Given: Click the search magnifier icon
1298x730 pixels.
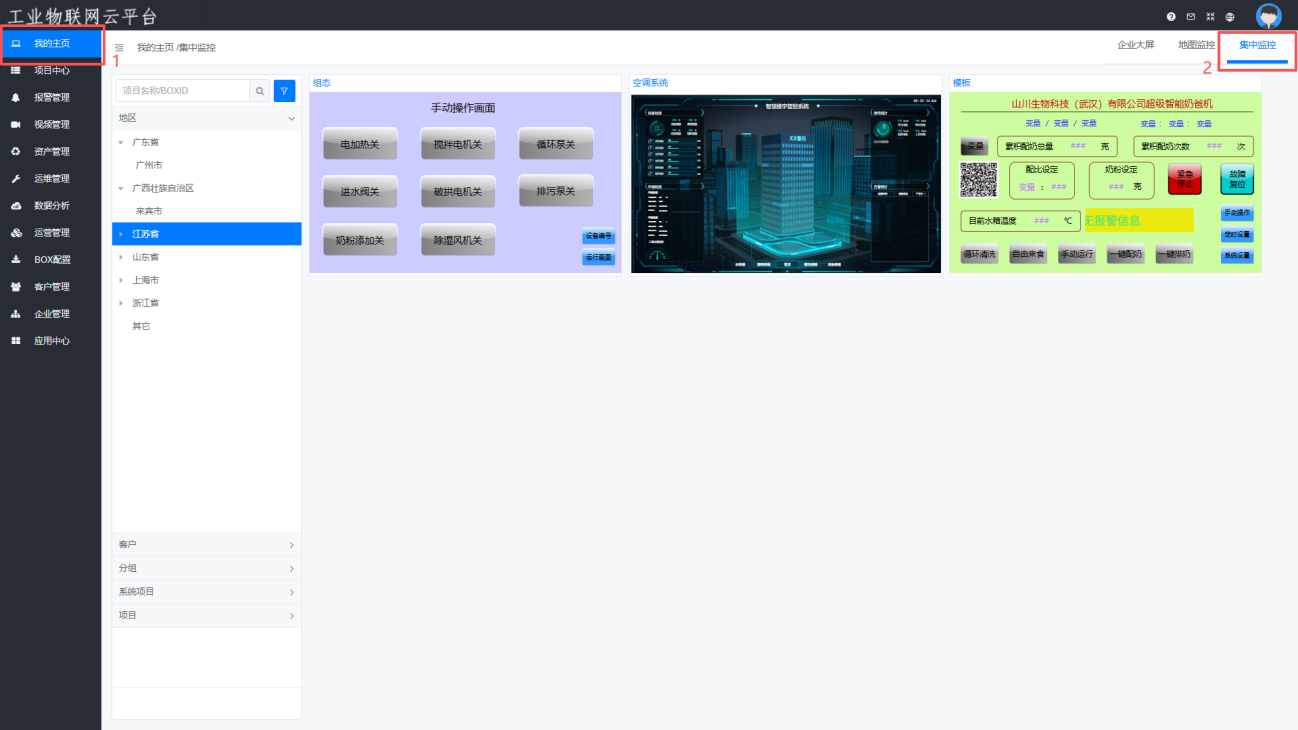Looking at the screenshot, I should (260, 91).
